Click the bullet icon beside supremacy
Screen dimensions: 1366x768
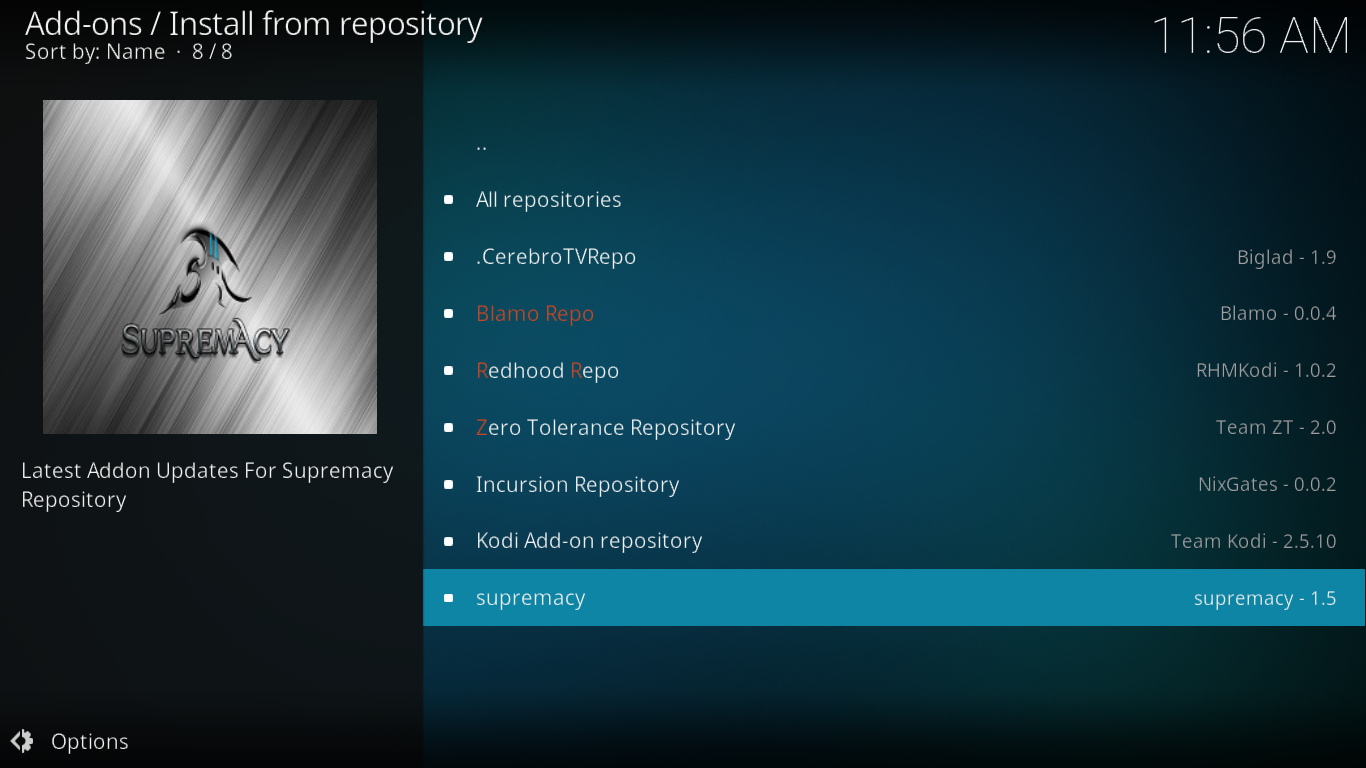(x=449, y=598)
